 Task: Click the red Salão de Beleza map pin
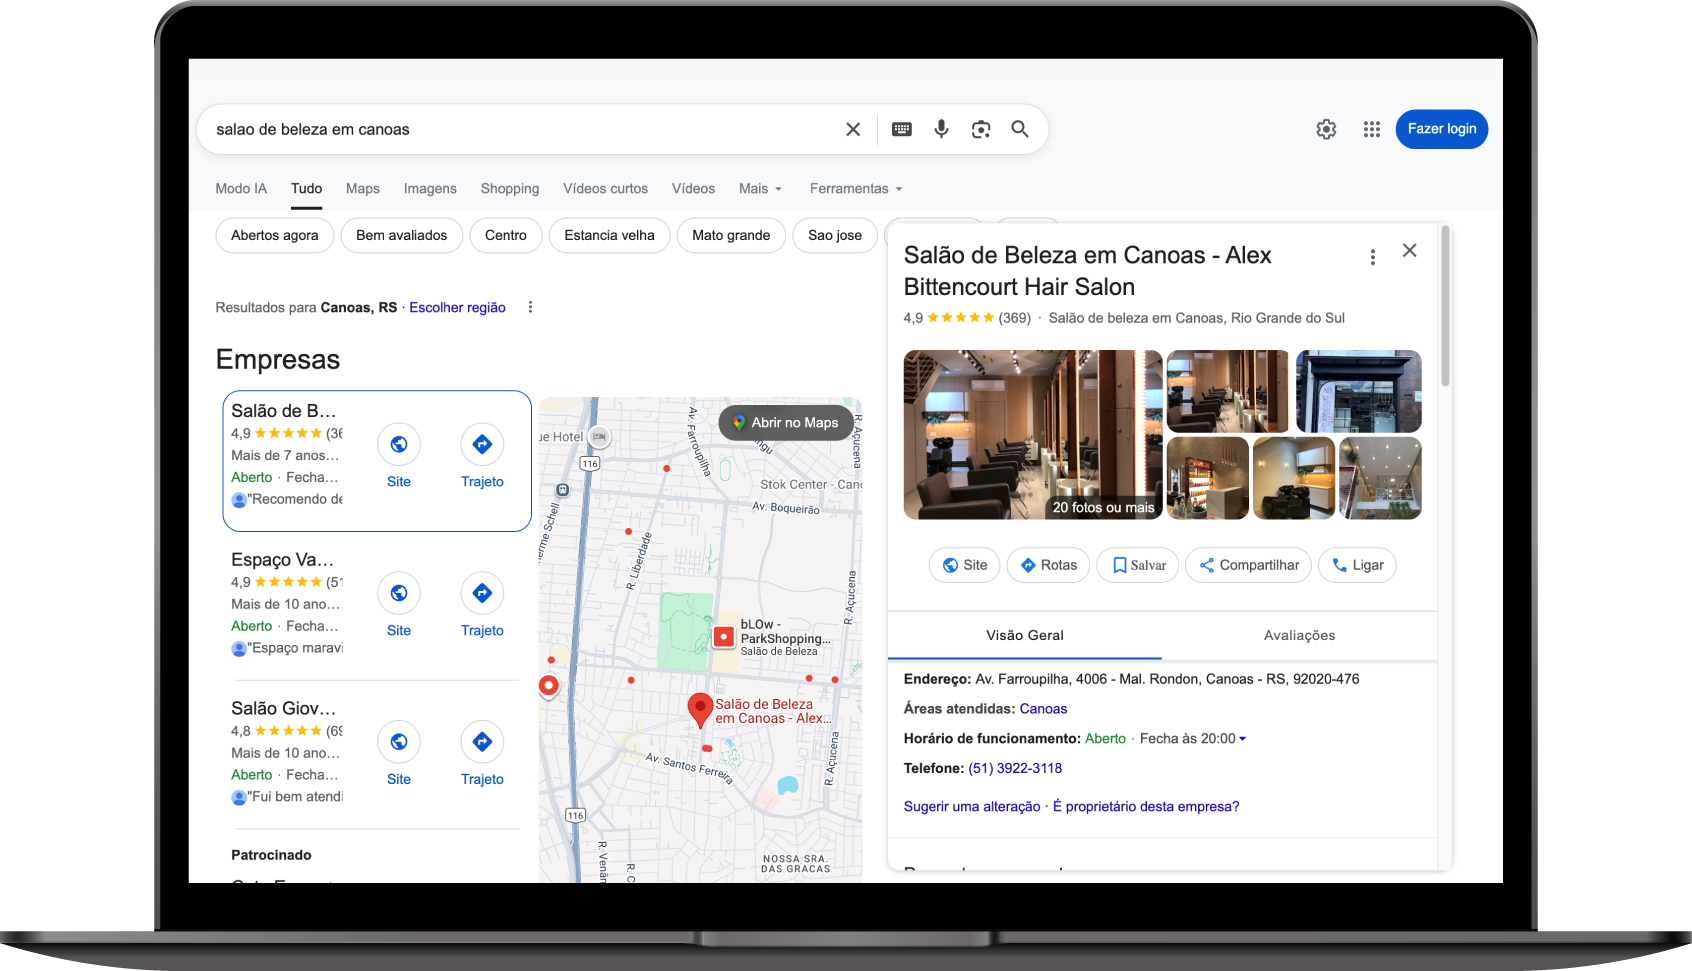[x=700, y=710]
